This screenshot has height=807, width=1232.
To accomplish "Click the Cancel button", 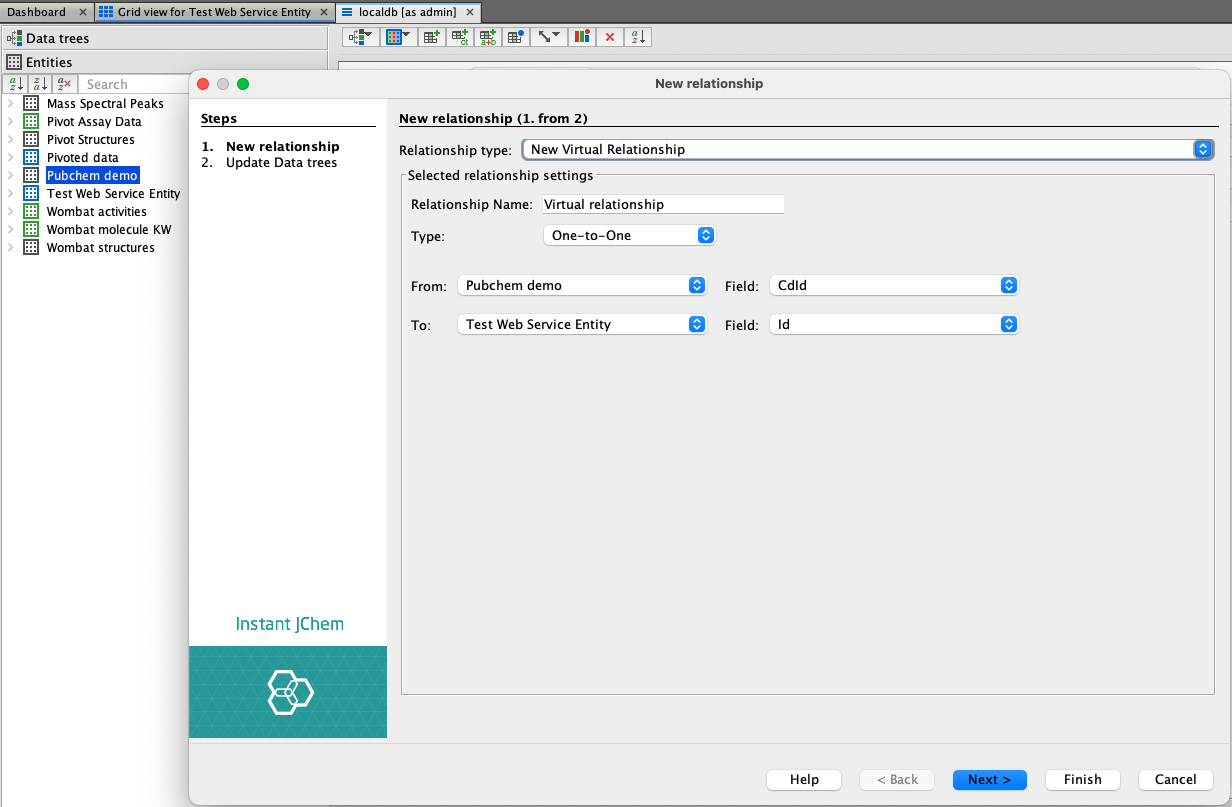I will 1175,779.
